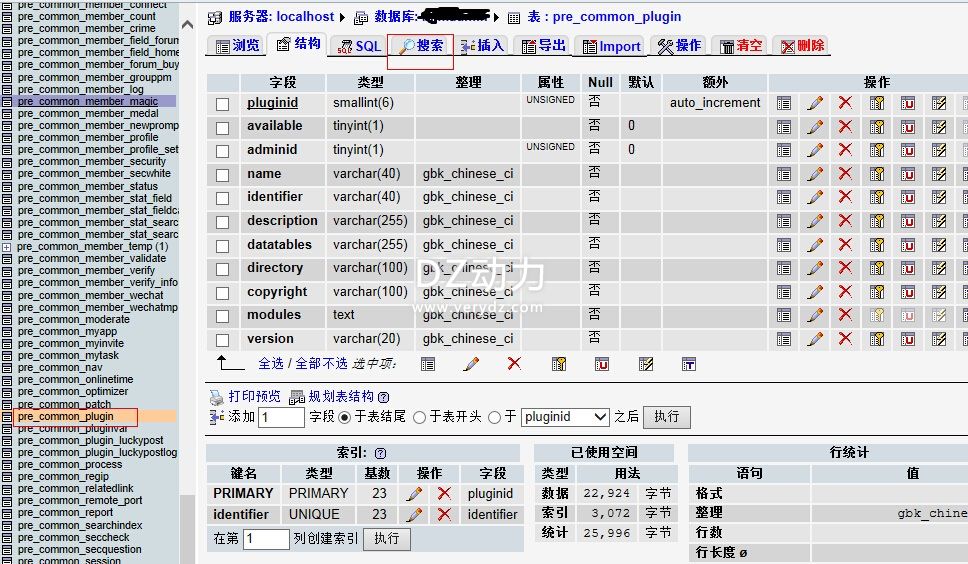Click the unique icon for version field
The image size is (968, 564).
(908, 339)
